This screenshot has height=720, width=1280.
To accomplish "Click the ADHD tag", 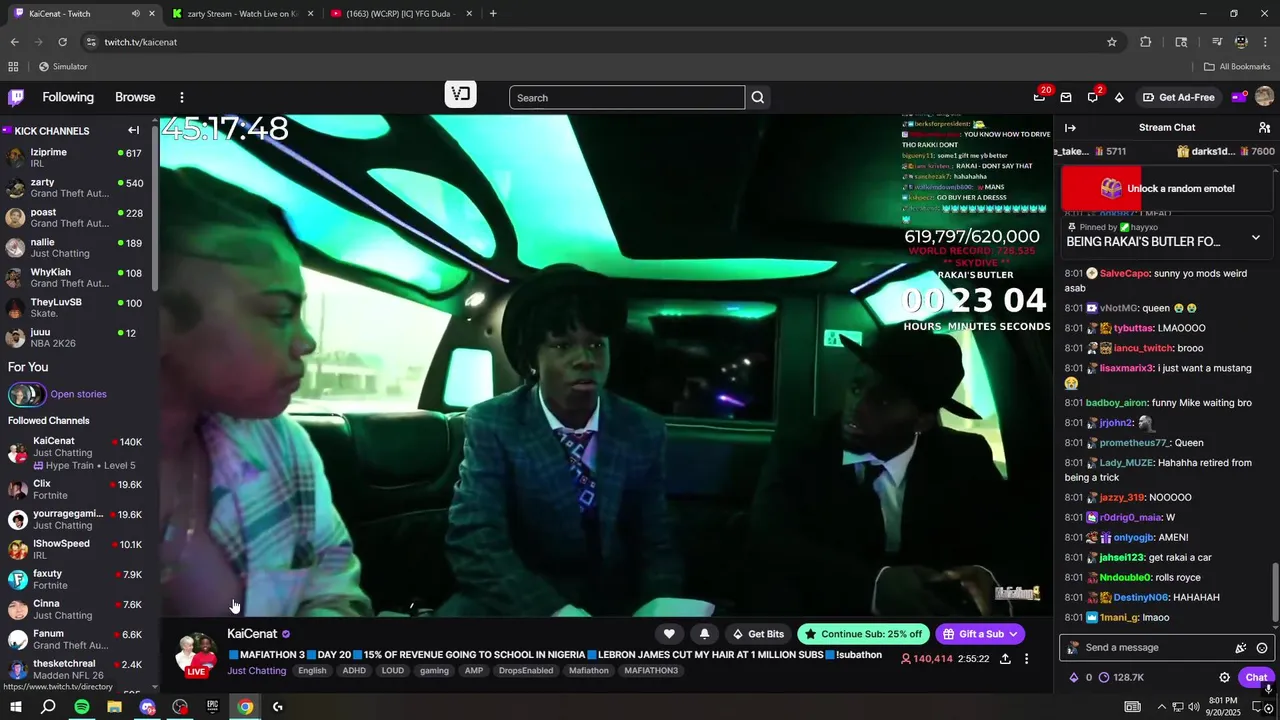I will (354, 671).
